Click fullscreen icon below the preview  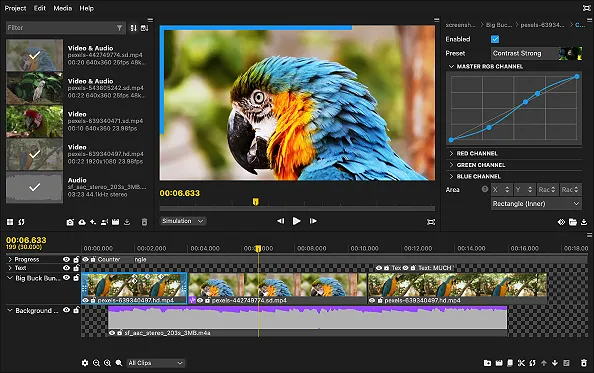coord(431,222)
